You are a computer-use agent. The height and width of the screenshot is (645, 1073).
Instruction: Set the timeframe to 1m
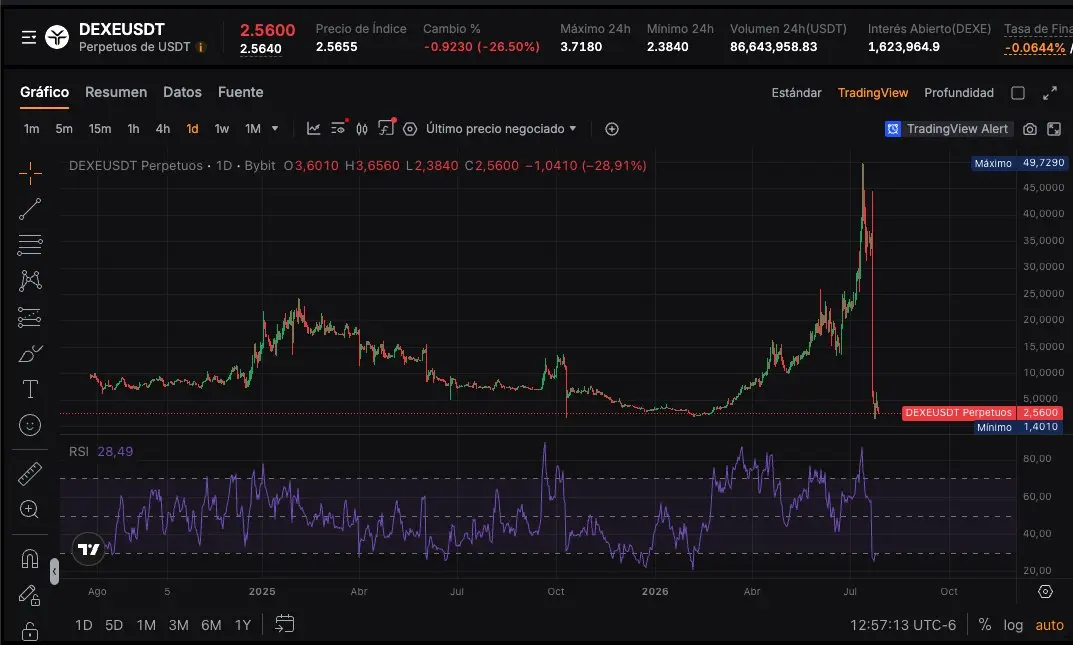(x=31, y=129)
